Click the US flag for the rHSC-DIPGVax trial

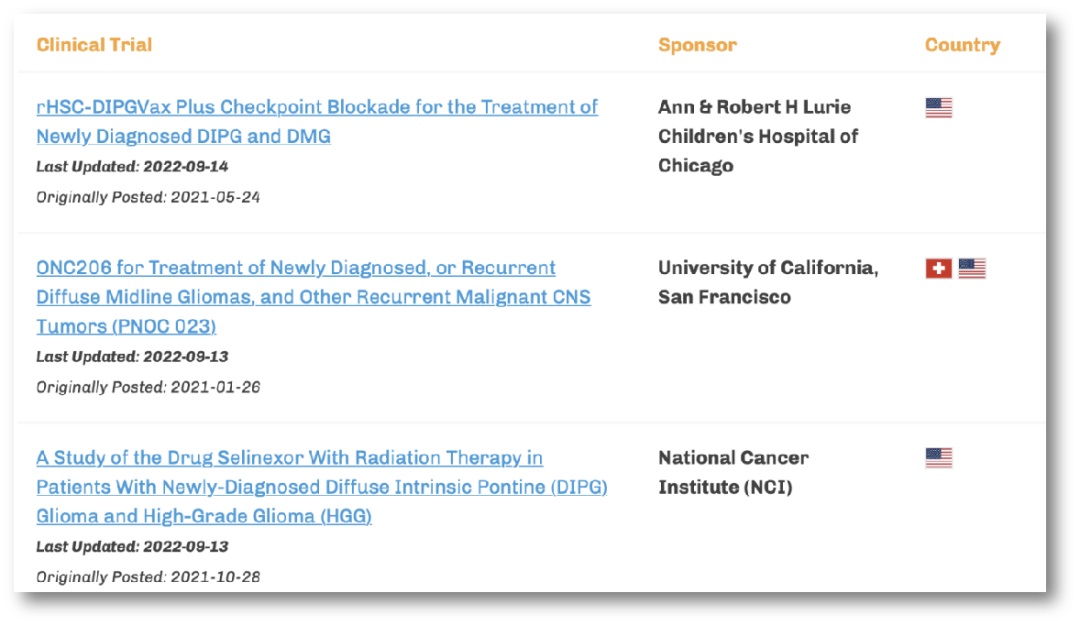click(938, 108)
